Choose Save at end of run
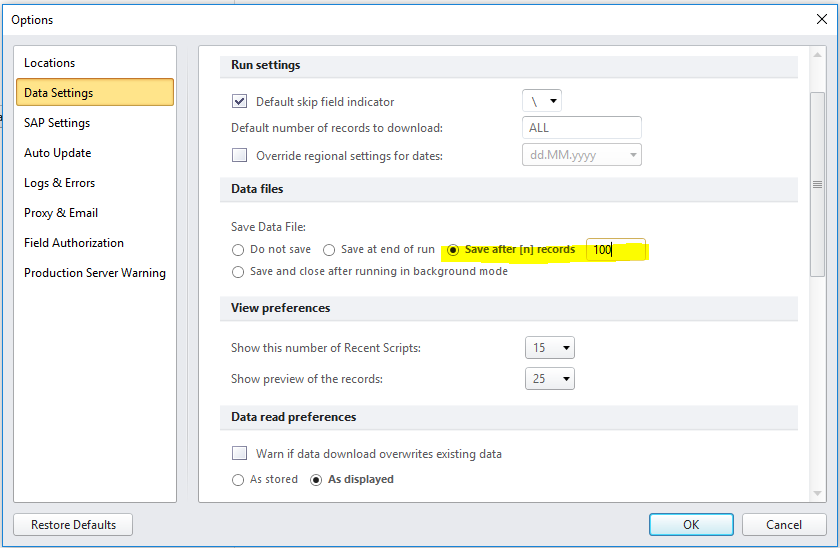Viewport: 840px width, 548px height. pyautogui.click(x=329, y=250)
